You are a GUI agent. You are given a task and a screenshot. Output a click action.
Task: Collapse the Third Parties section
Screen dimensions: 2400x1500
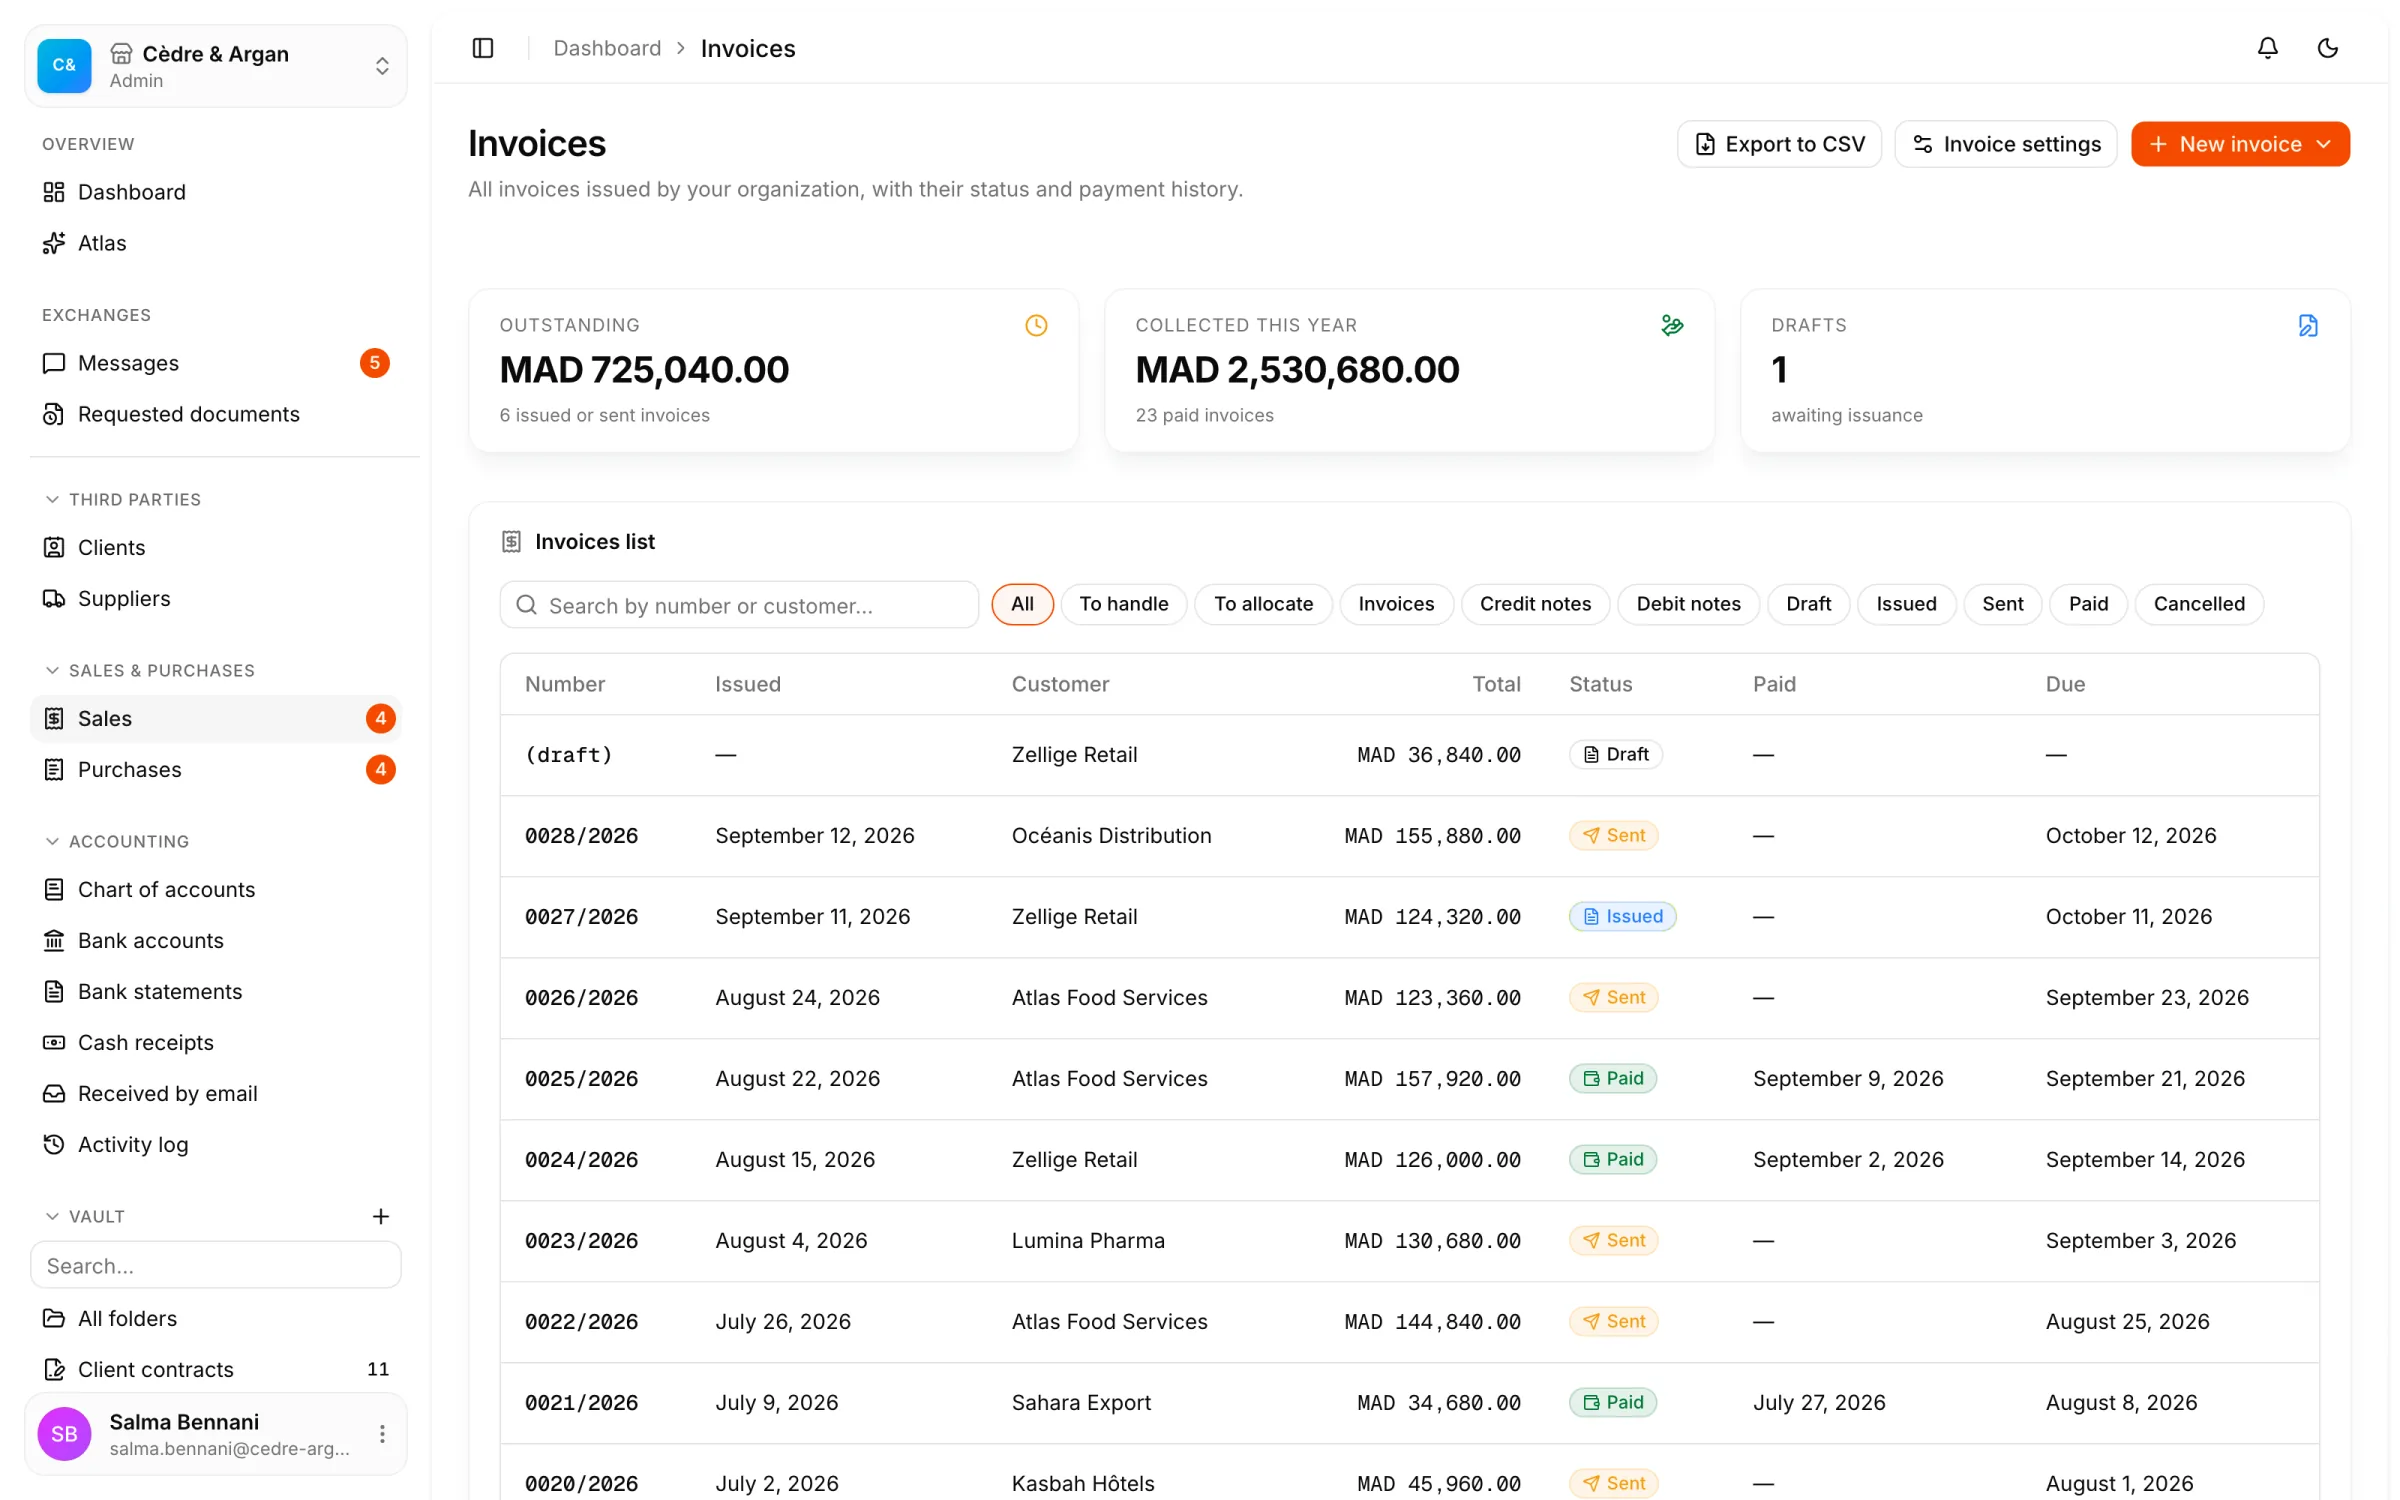point(123,499)
